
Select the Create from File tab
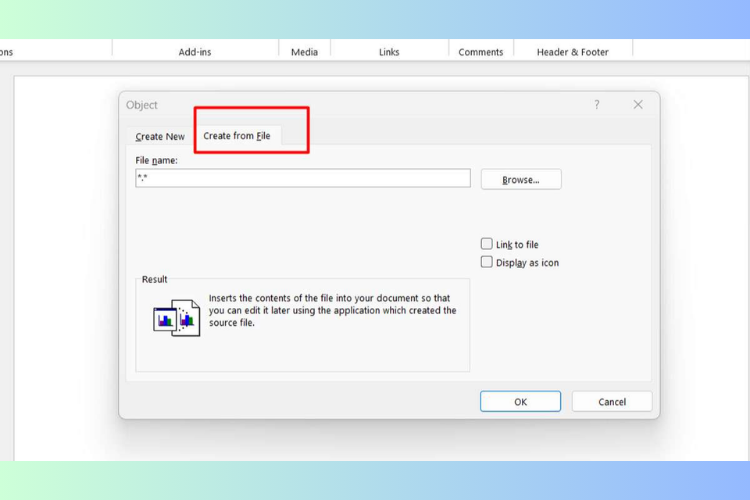click(x=237, y=136)
